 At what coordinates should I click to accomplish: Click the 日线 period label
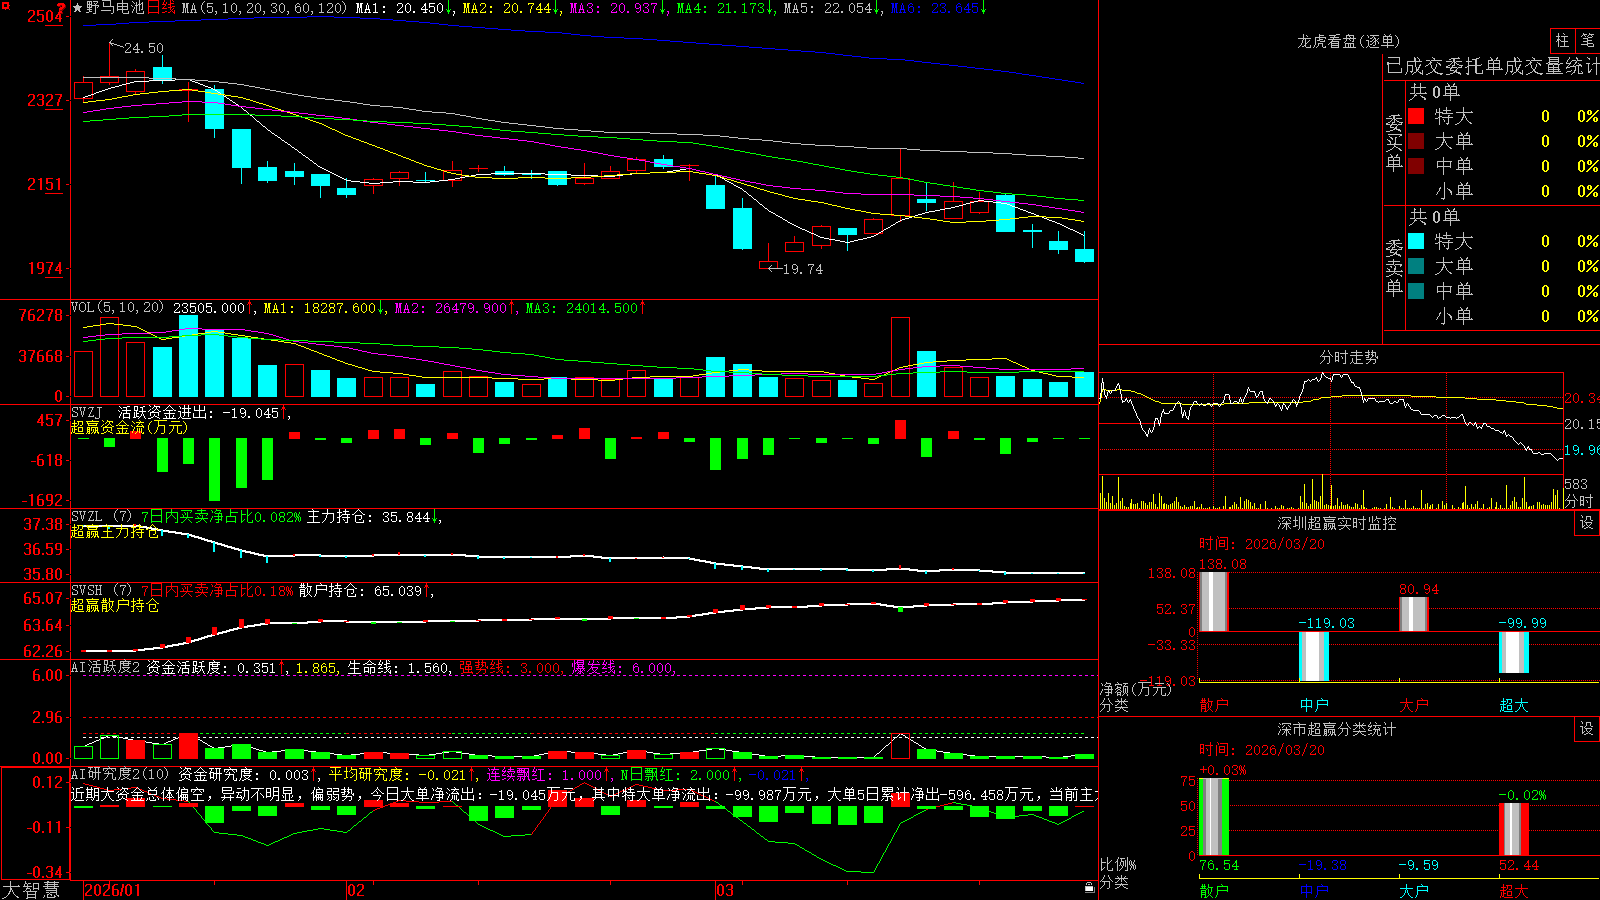[161, 8]
